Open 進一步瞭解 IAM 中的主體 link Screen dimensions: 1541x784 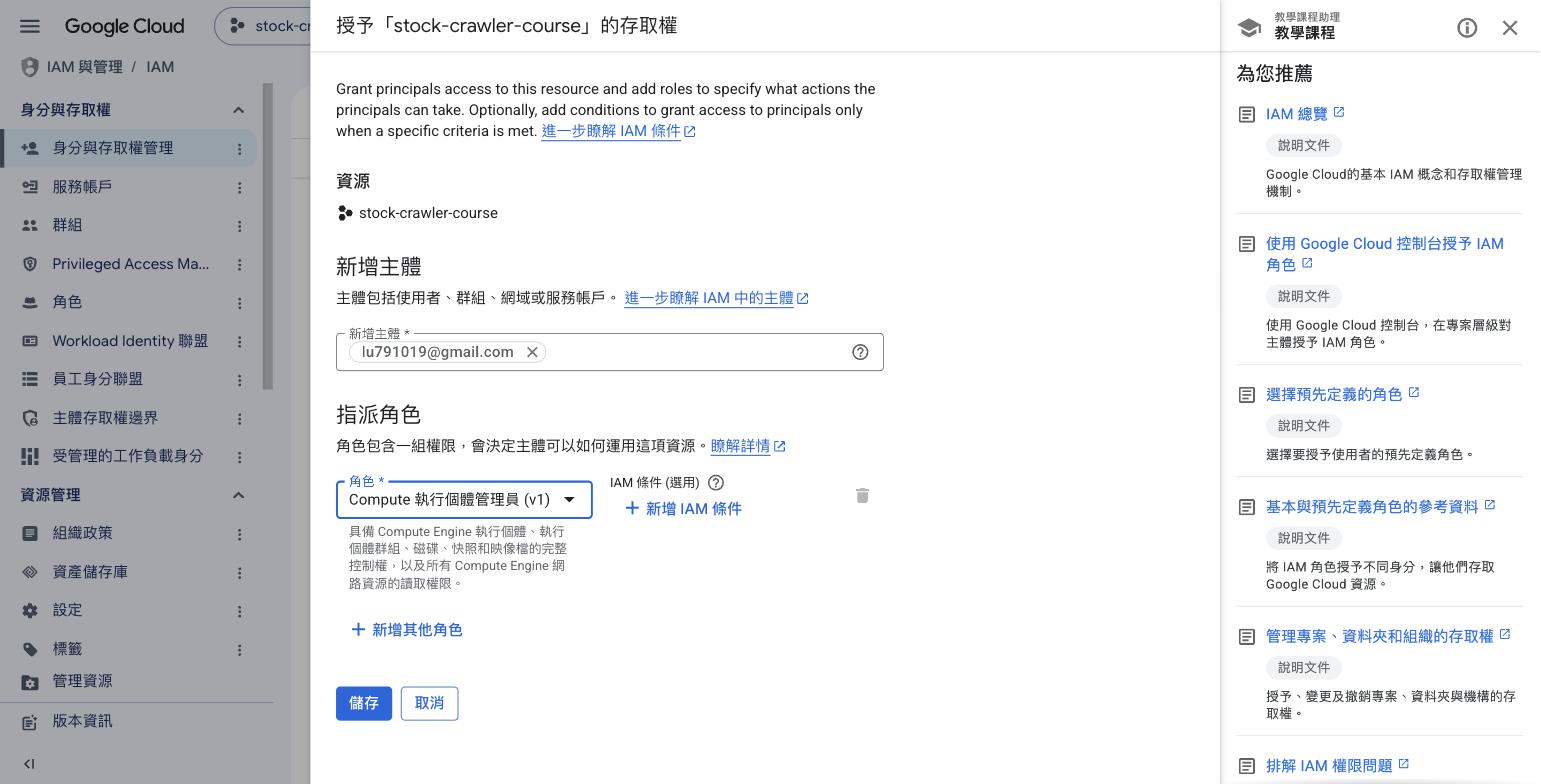[716, 298]
